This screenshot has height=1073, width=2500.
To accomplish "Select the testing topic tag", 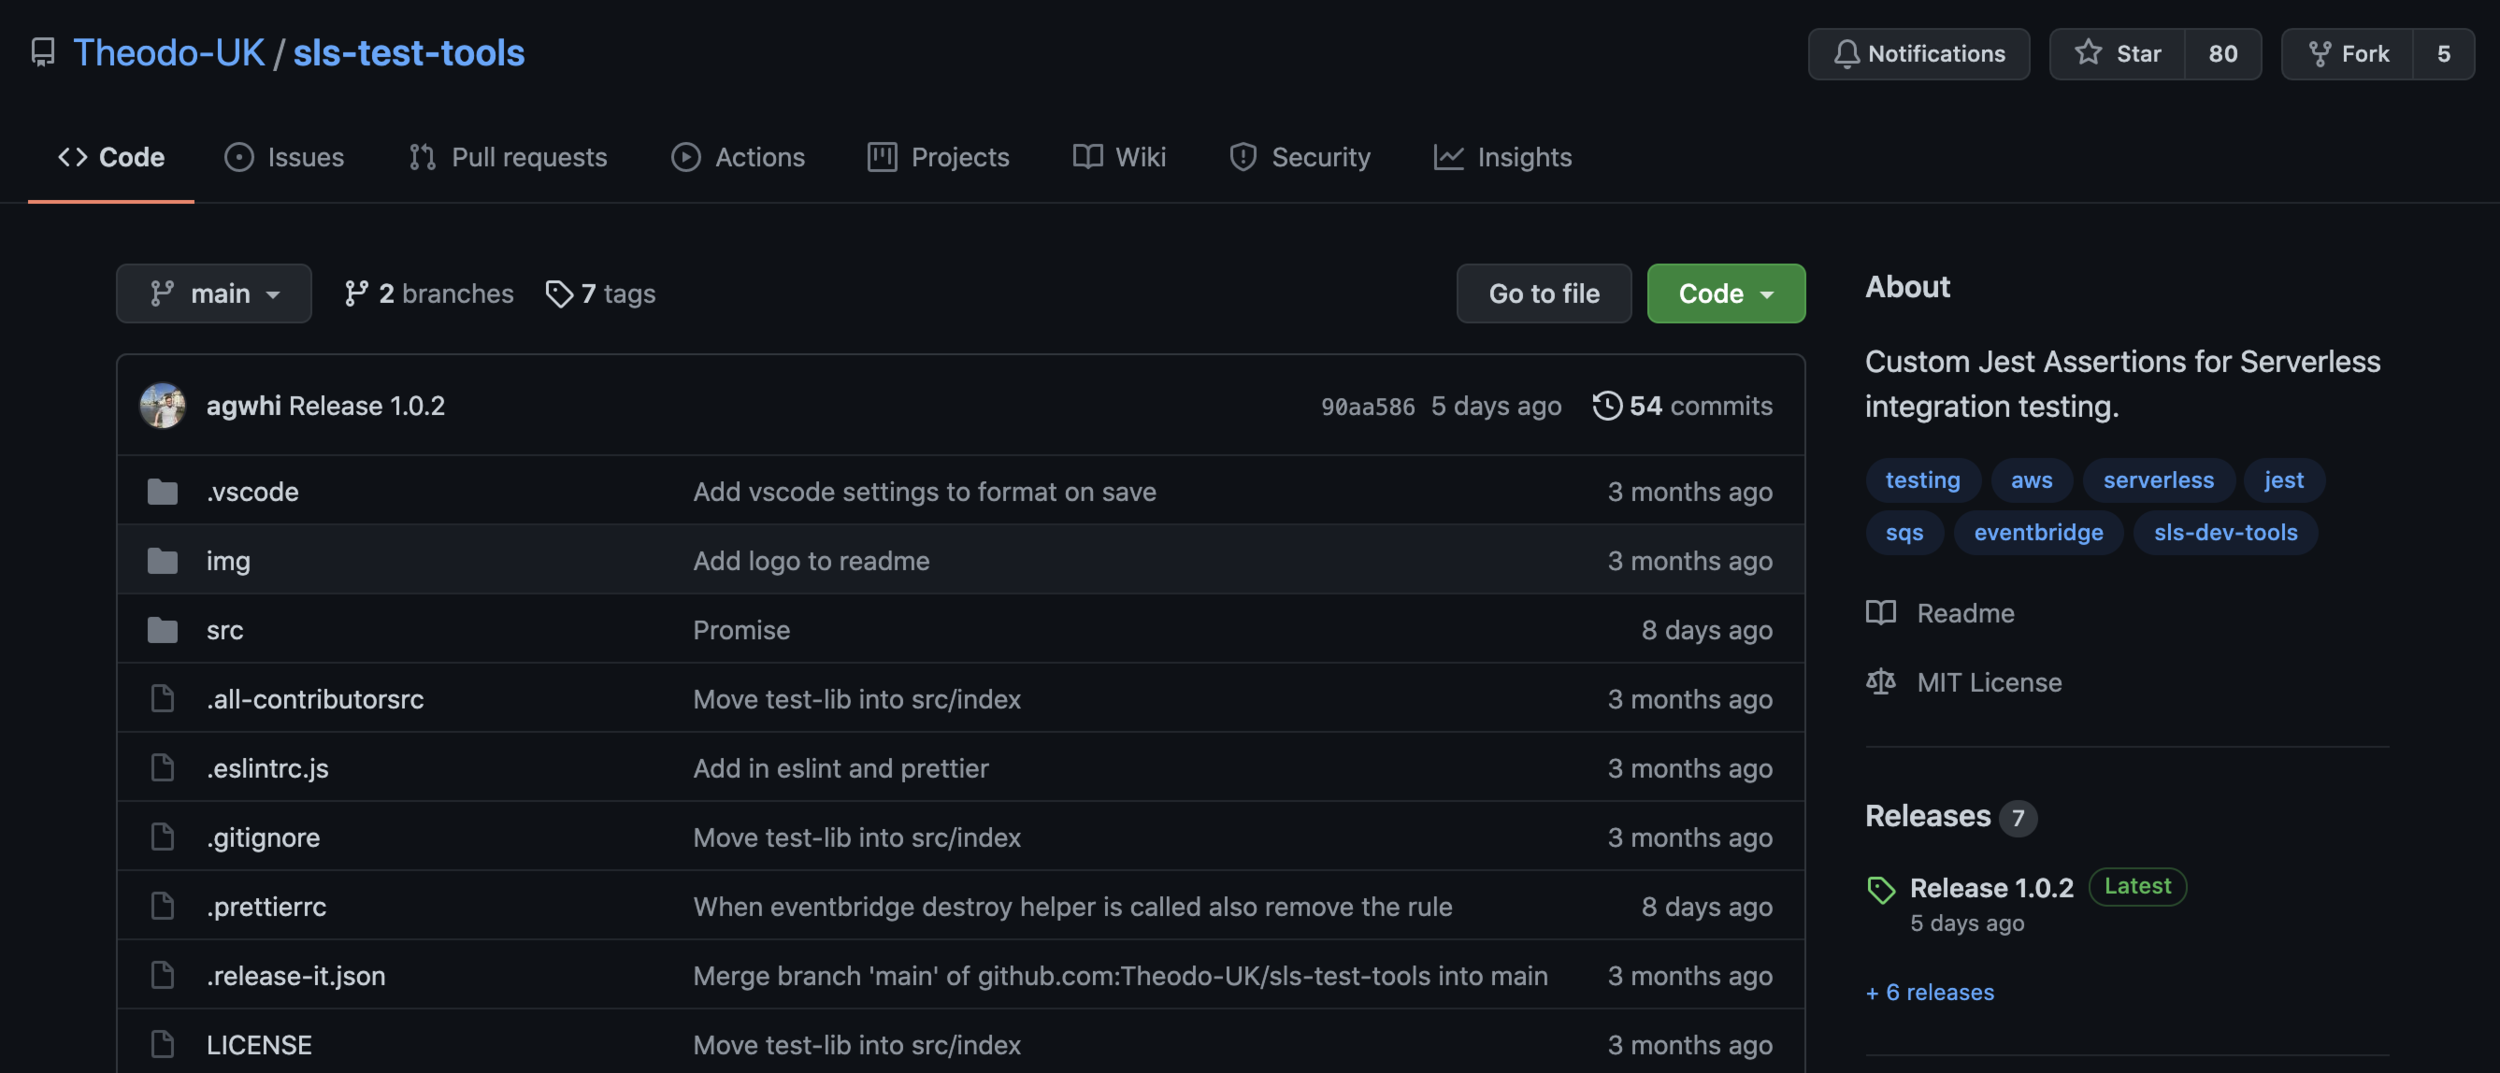I will coord(1922,479).
